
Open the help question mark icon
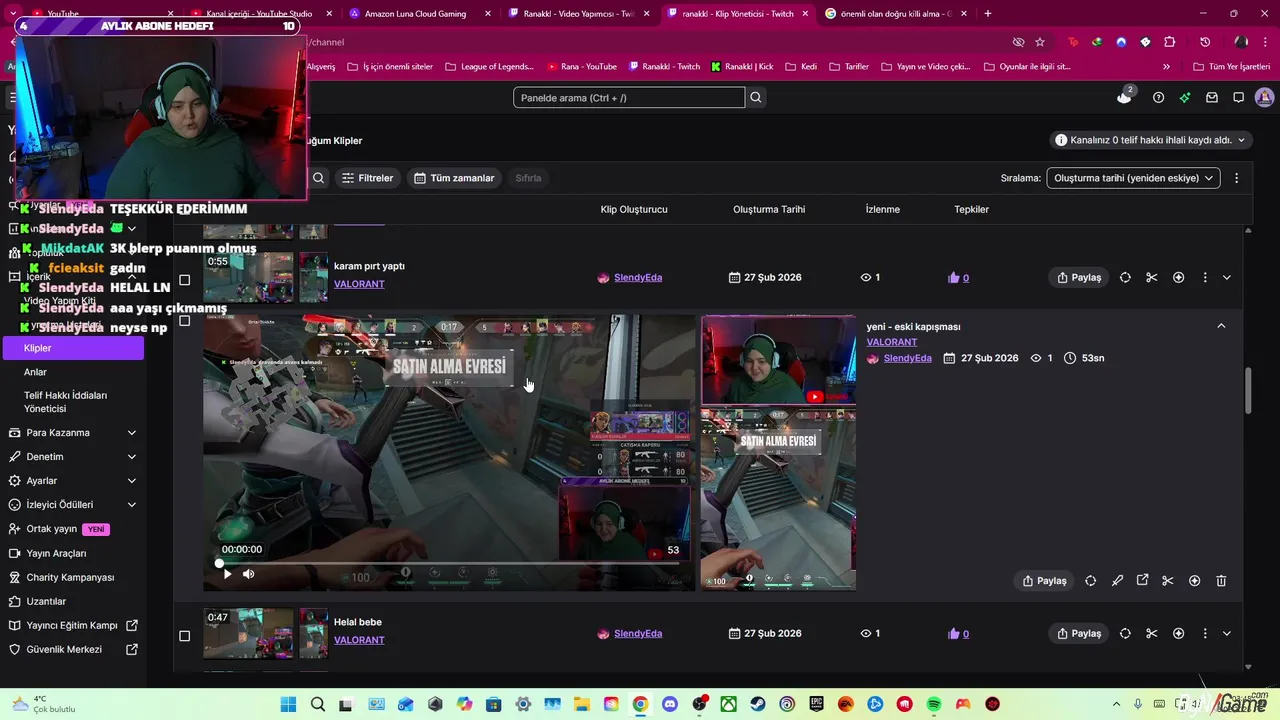pyautogui.click(x=1158, y=97)
